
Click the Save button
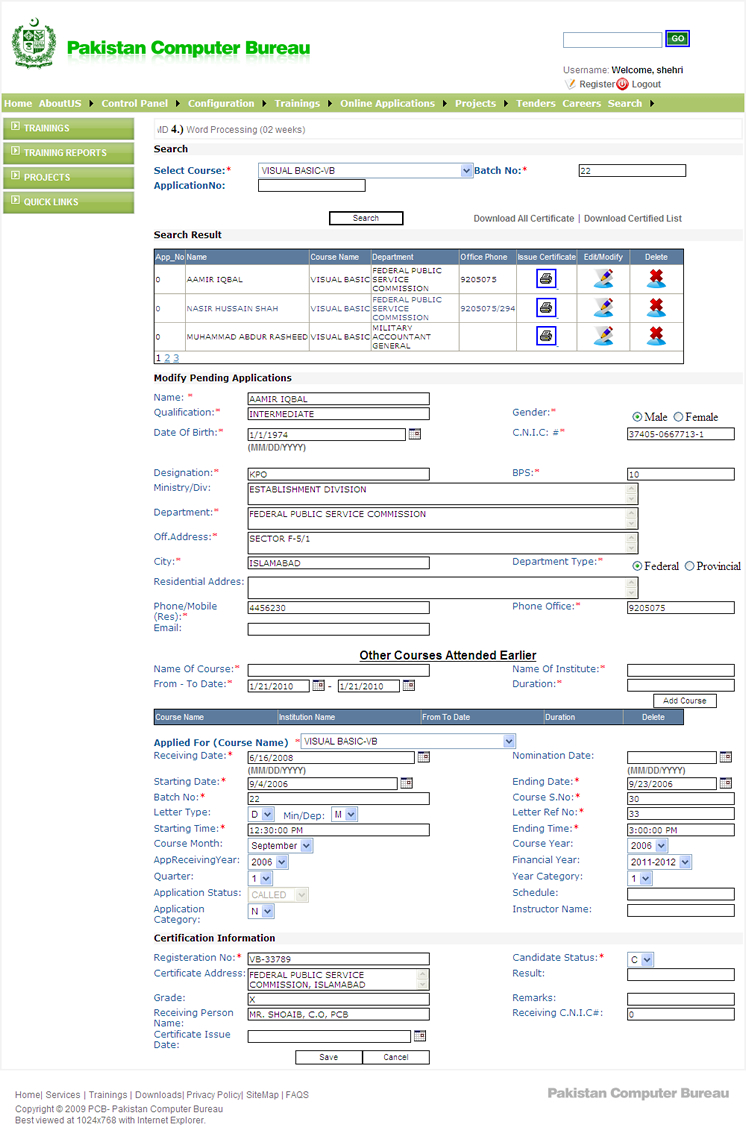click(x=329, y=1058)
